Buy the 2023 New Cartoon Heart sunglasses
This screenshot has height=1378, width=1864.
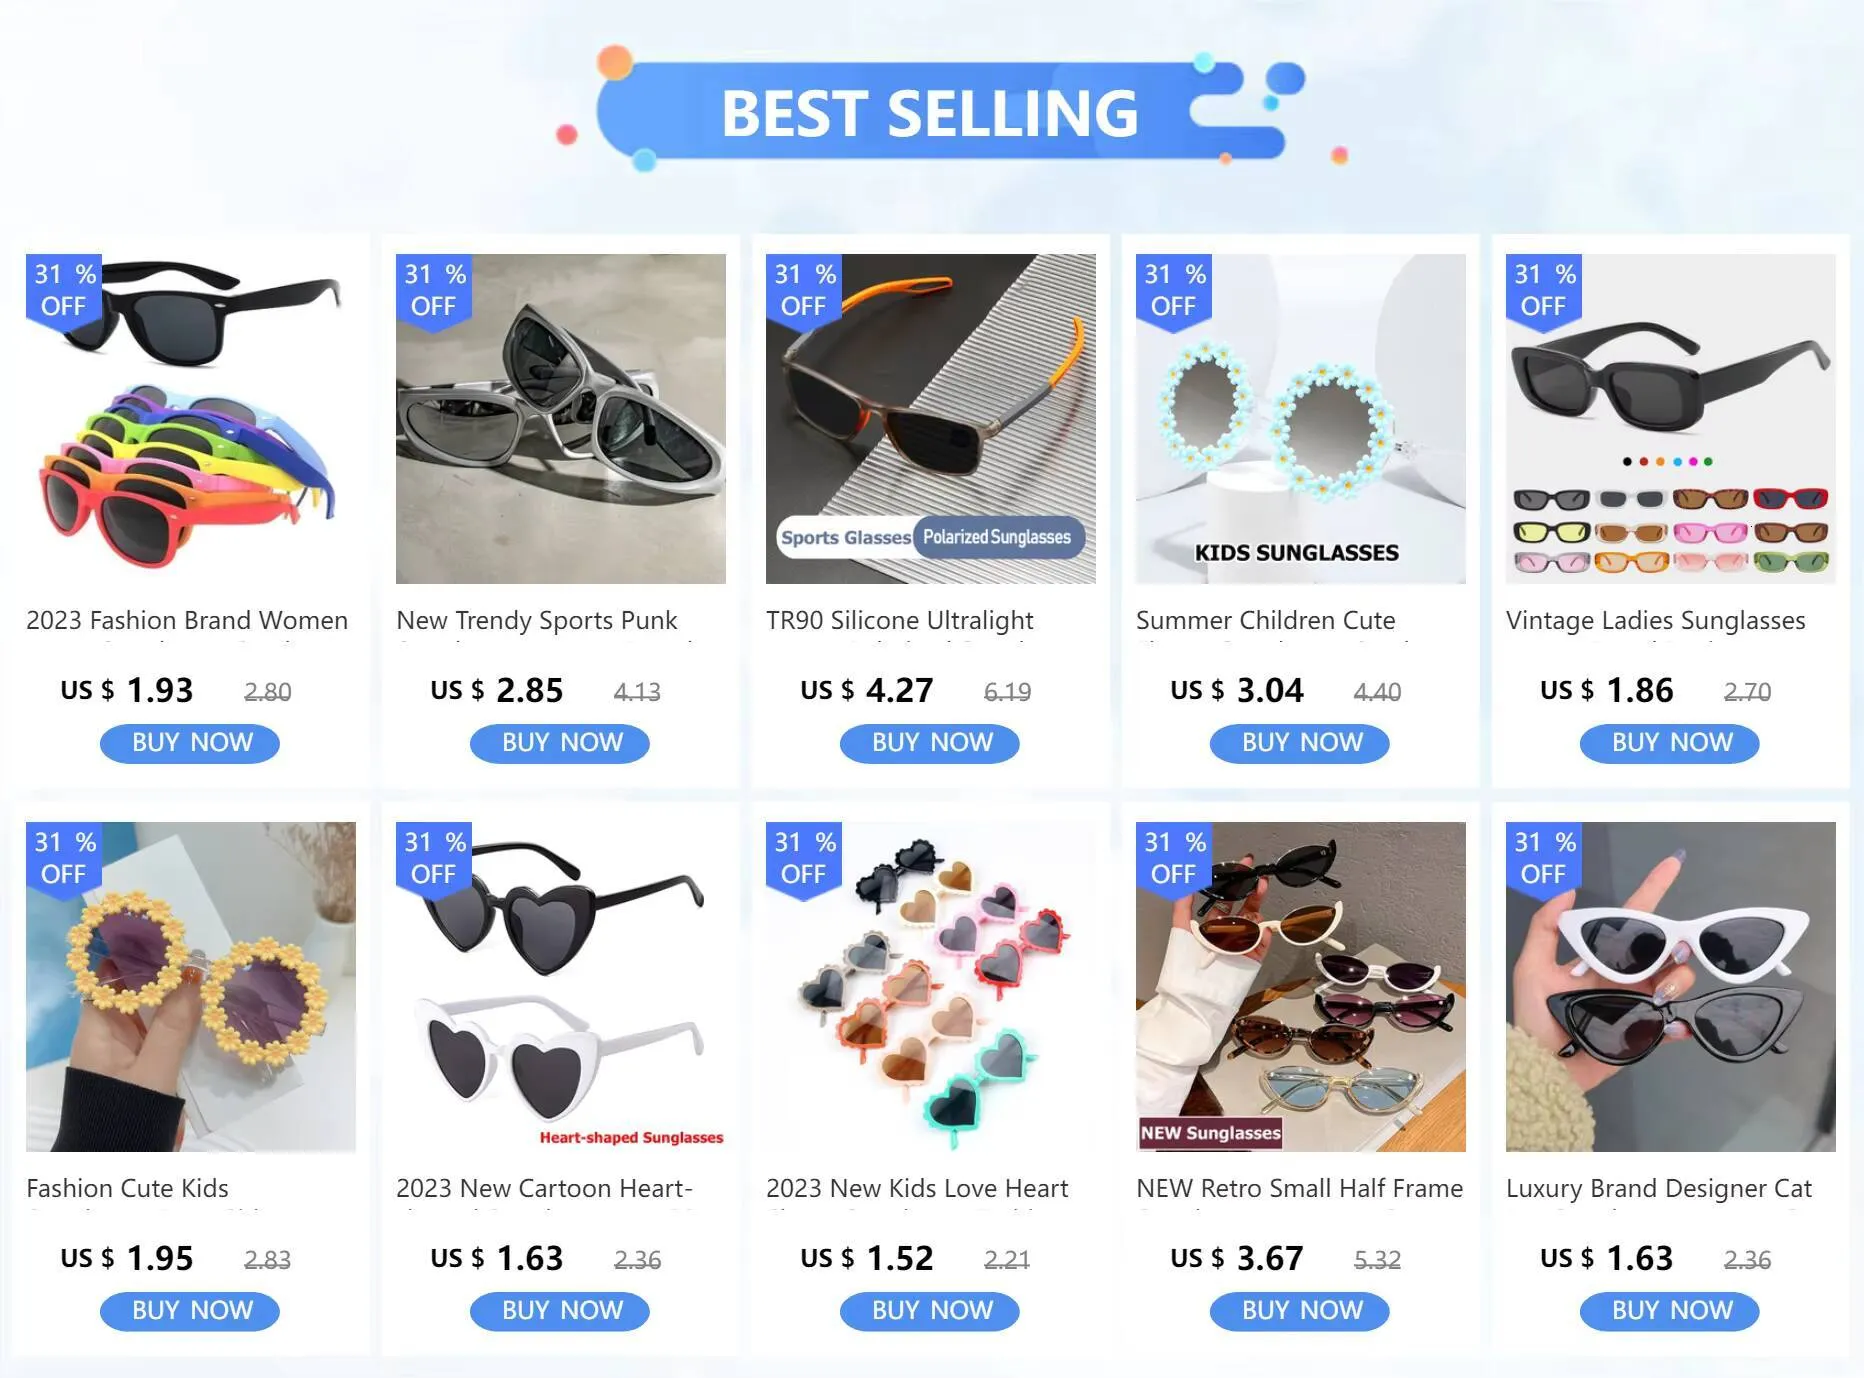pyautogui.click(x=560, y=1311)
